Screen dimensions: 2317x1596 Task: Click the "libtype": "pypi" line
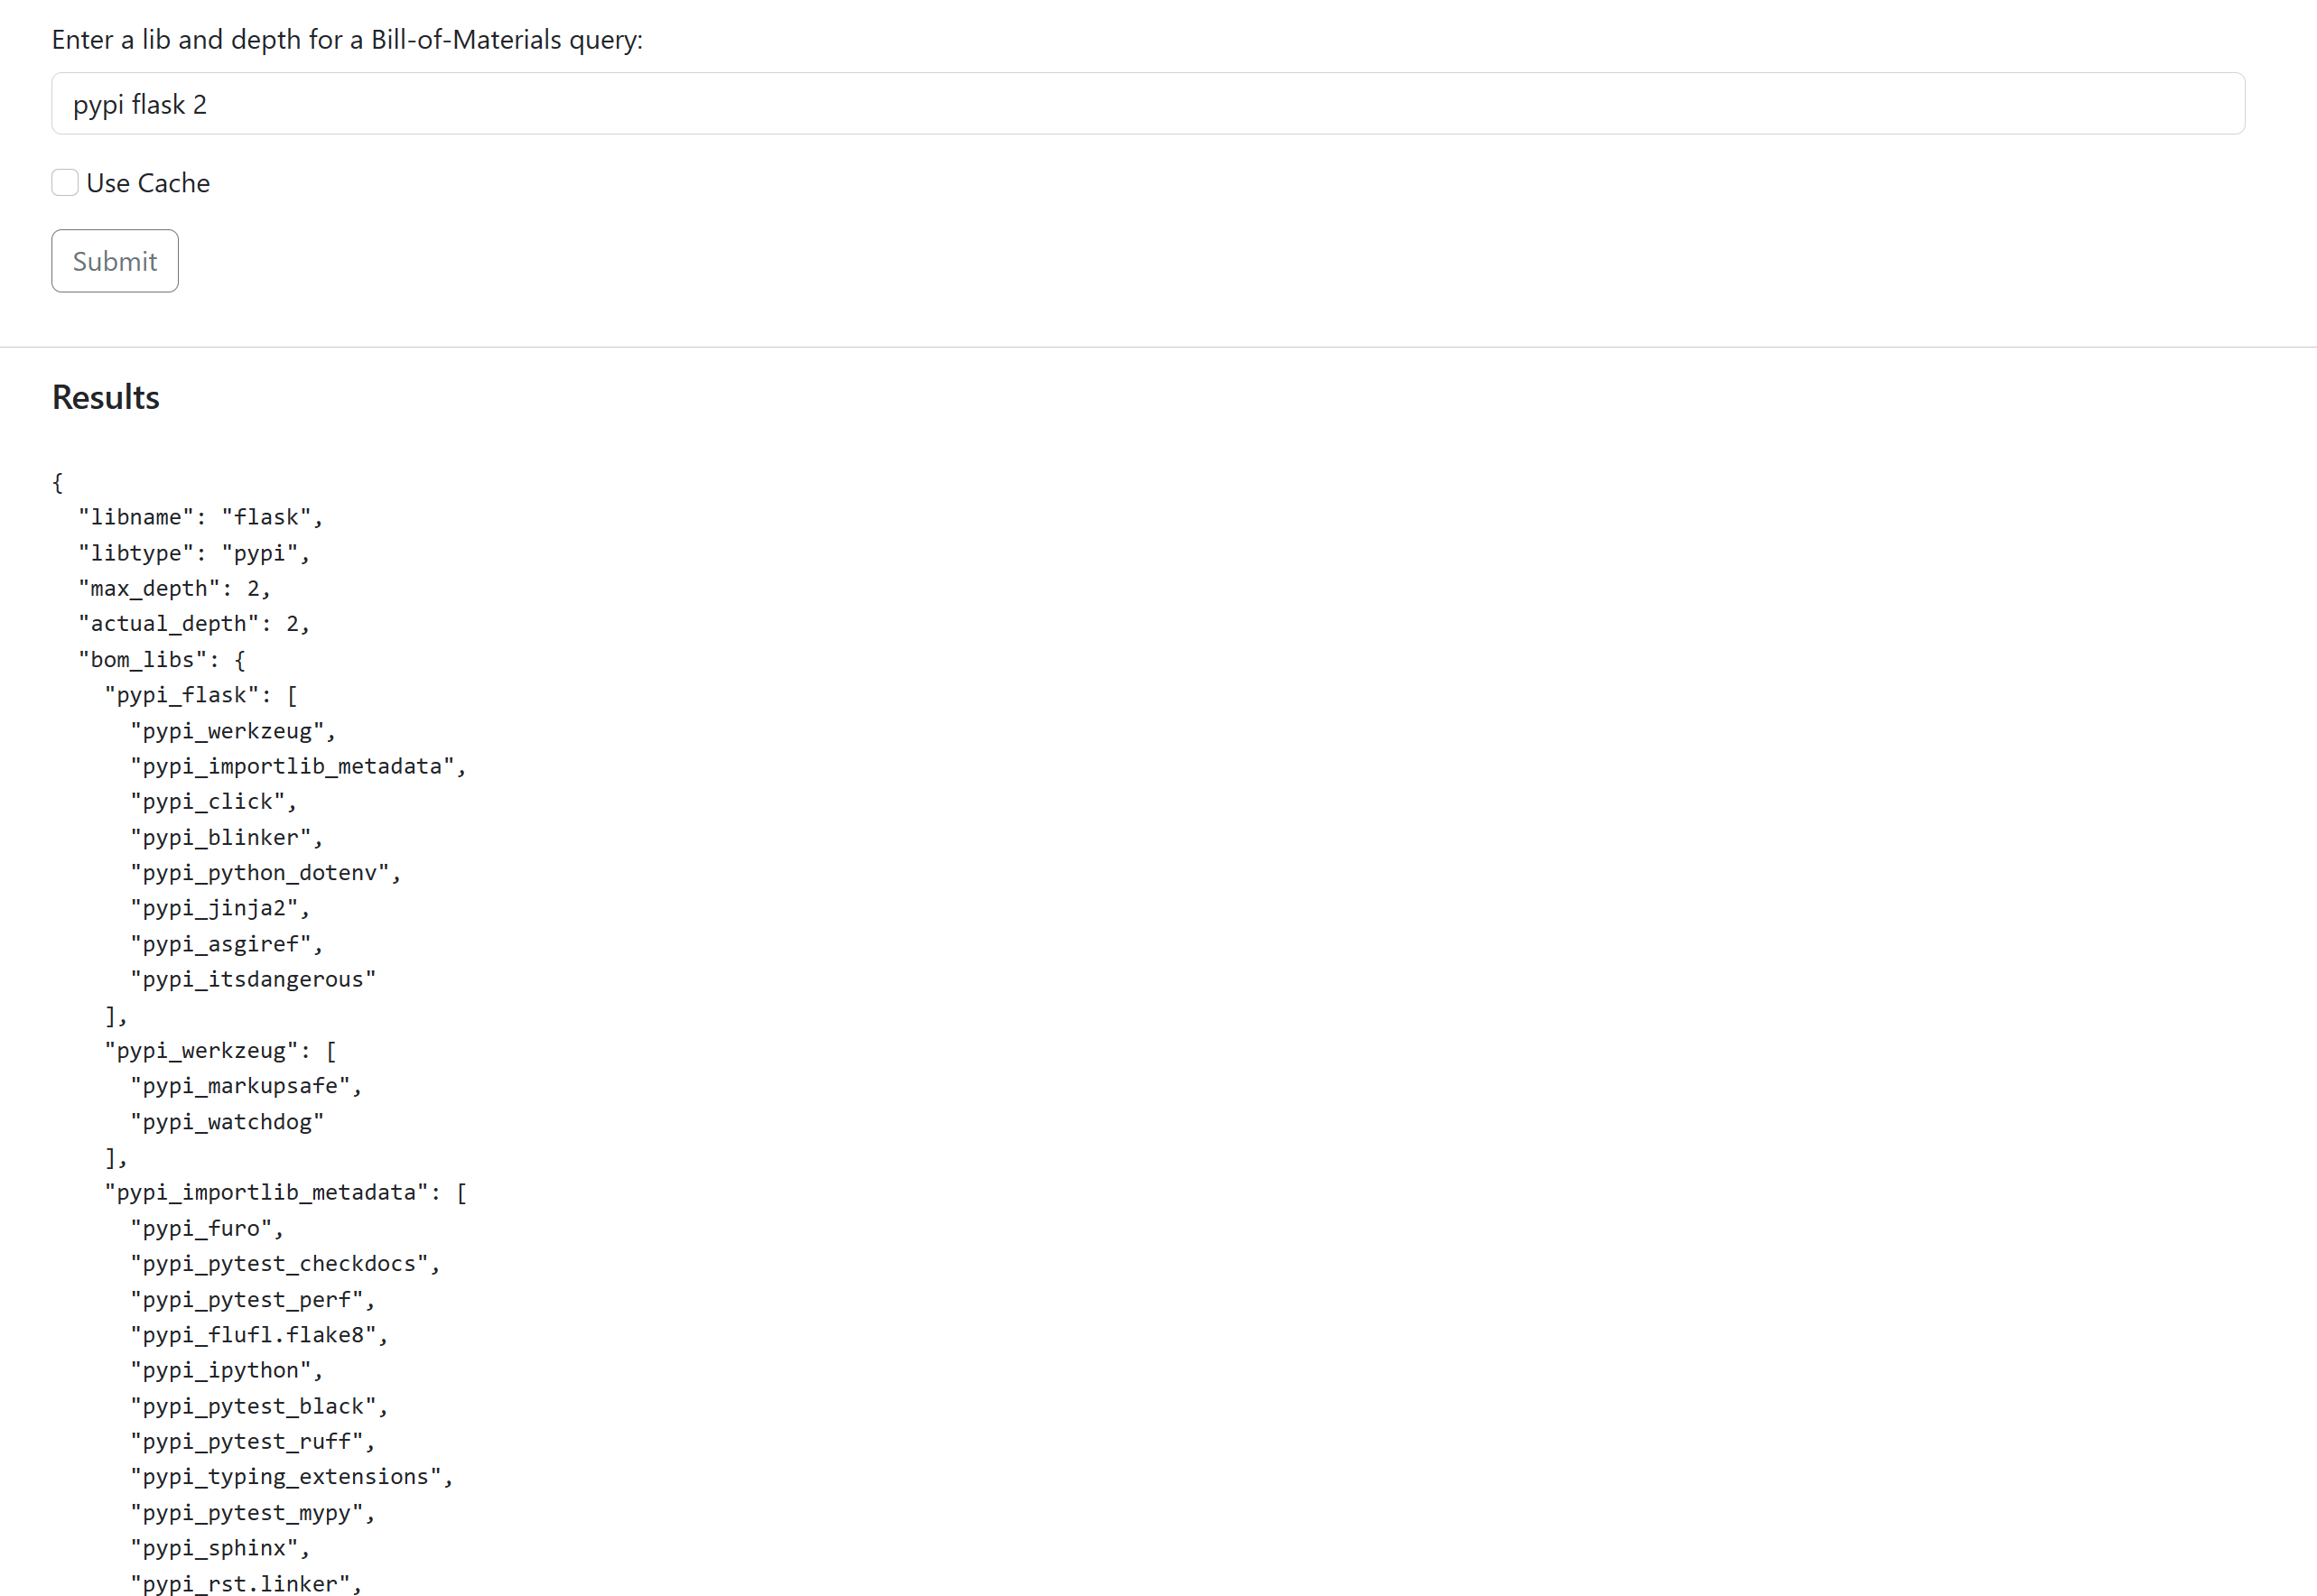(195, 553)
